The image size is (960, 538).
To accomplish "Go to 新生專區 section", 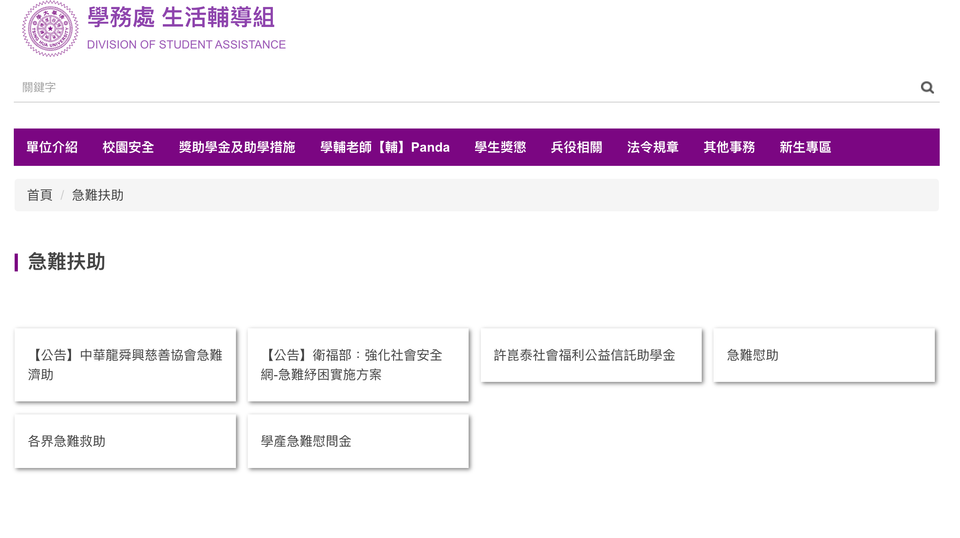I will click(x=805, y=147).
